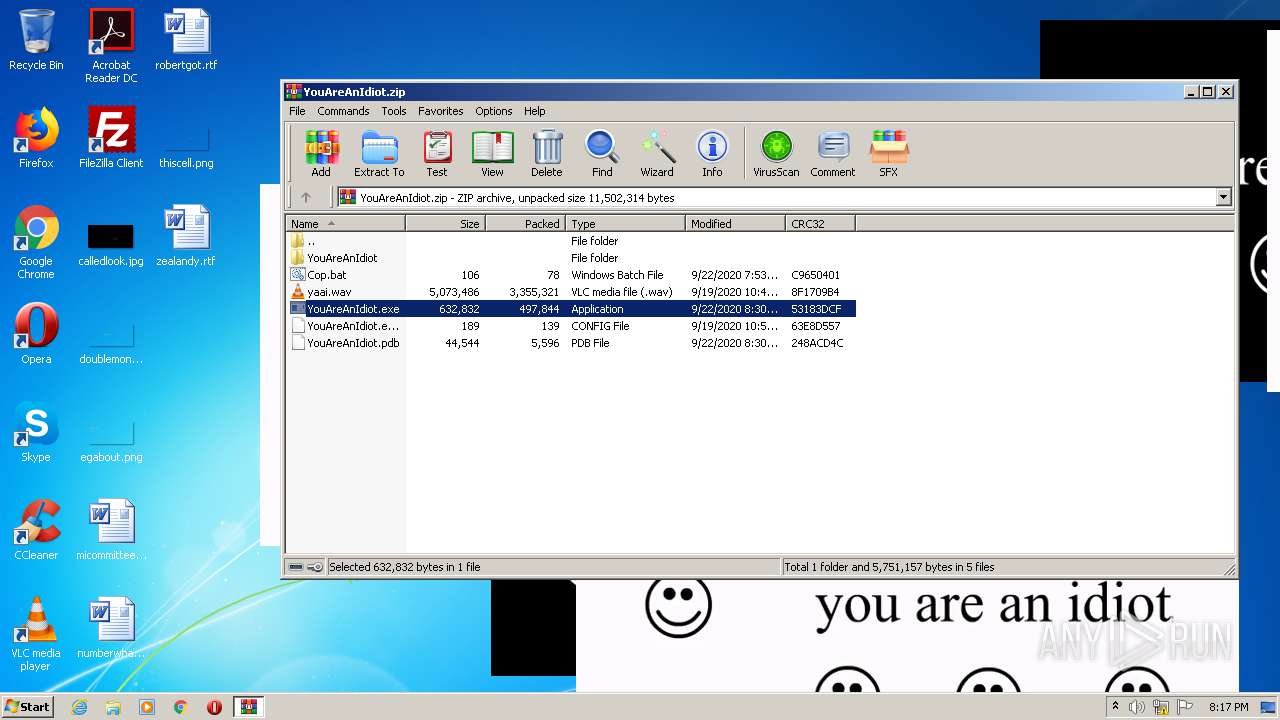Open Google Chrome desktop shortcut
Screen dimensions: 1280x720
[36, 242]
